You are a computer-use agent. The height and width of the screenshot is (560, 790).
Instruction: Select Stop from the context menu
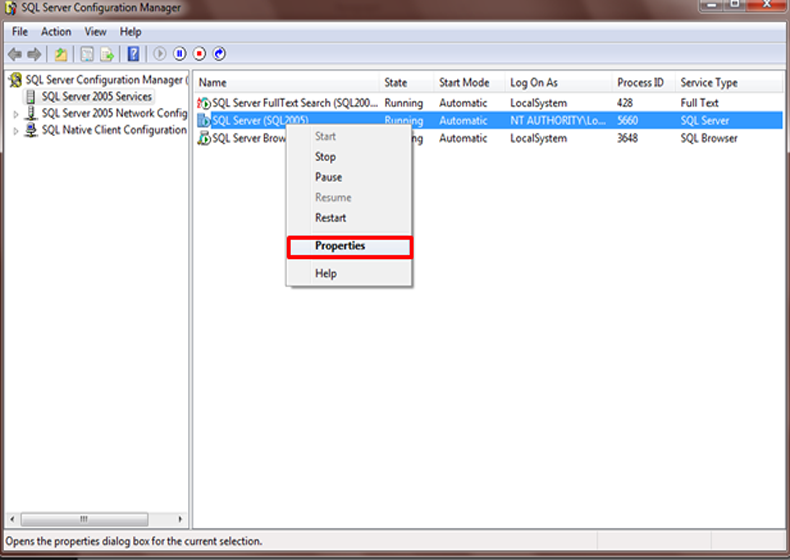tap(325, 157)
